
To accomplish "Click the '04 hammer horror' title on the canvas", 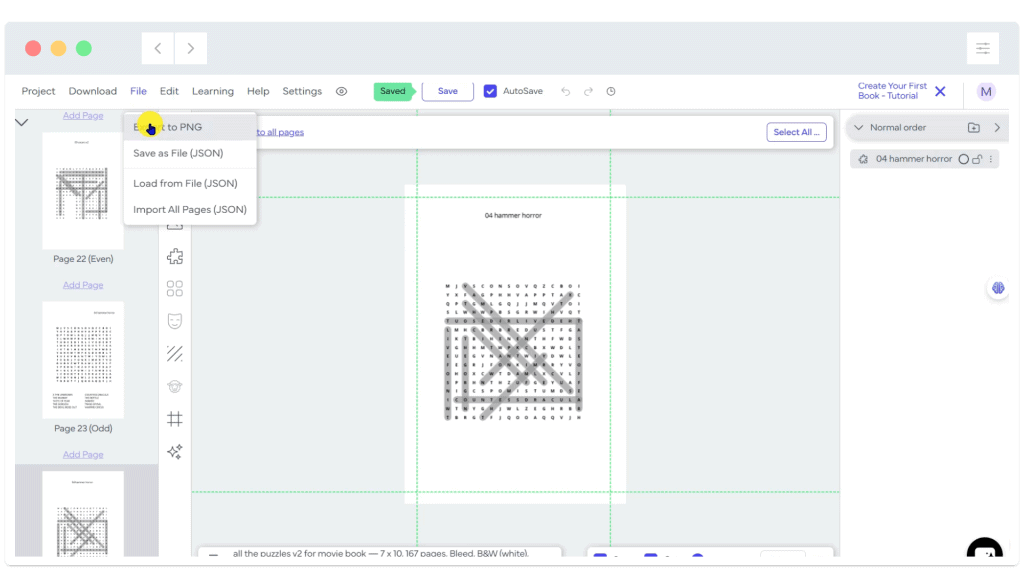I will pyautogui.click(x=513, y=215).
